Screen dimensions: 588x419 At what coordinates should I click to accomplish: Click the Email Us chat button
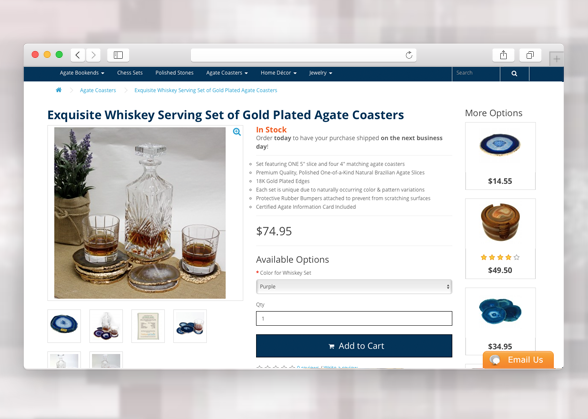pos(518,360)
